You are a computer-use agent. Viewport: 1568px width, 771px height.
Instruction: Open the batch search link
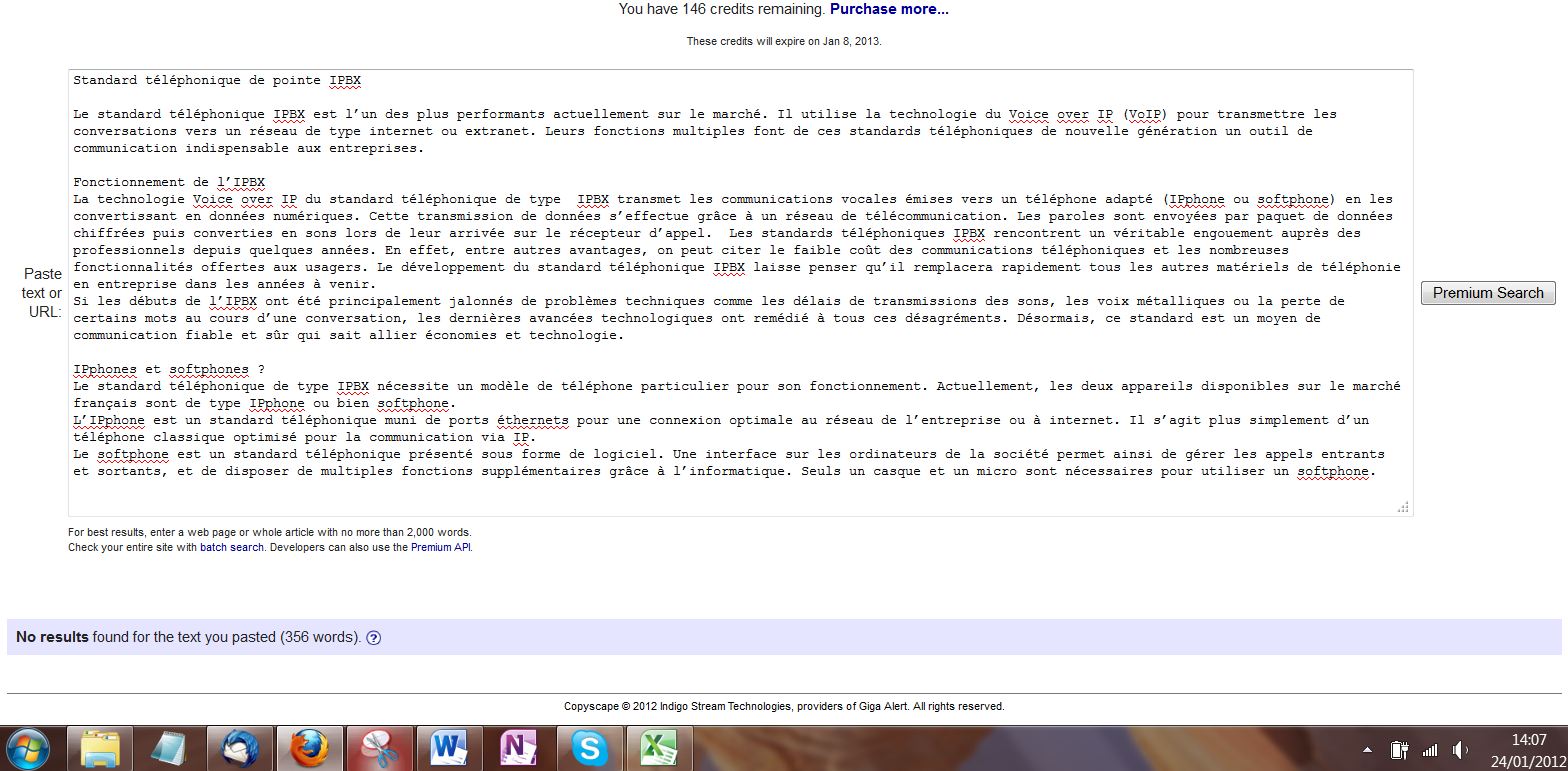coord(232,548)
